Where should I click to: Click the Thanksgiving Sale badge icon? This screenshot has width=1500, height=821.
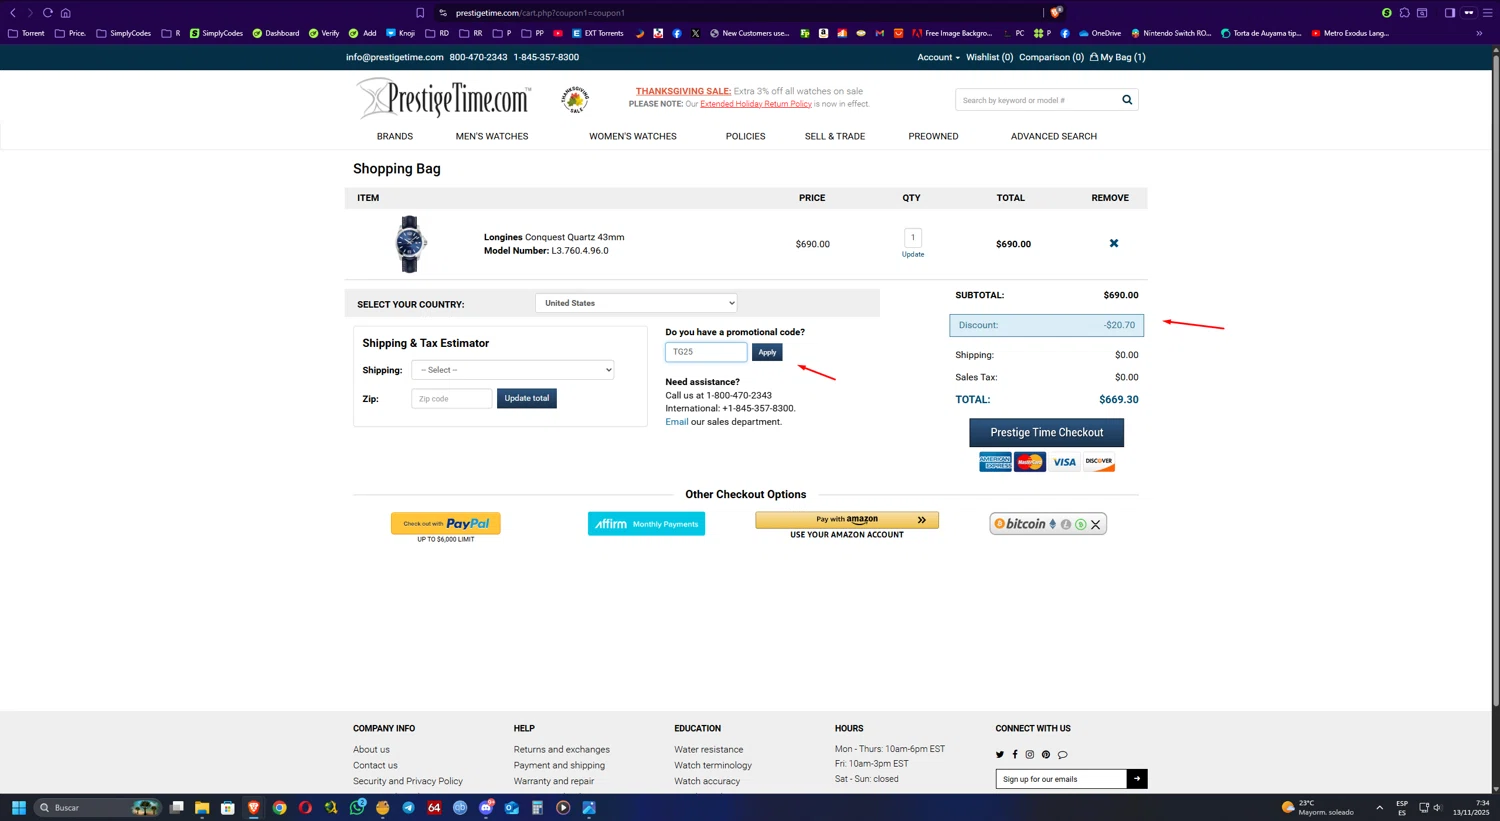(575, 99)
